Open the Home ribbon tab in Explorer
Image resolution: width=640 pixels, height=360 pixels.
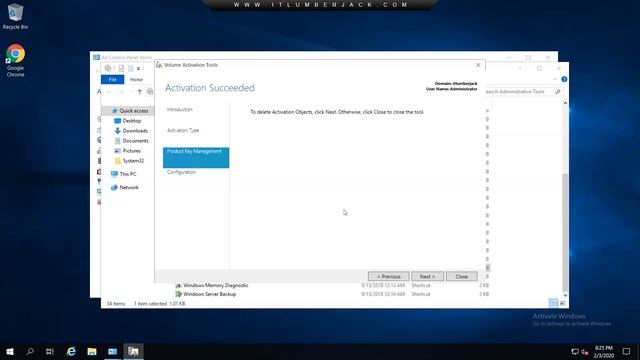pos(136,80)
